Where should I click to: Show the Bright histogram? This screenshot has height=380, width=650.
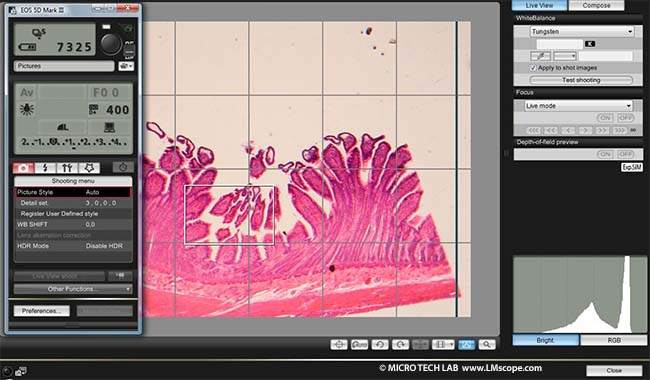546,340
